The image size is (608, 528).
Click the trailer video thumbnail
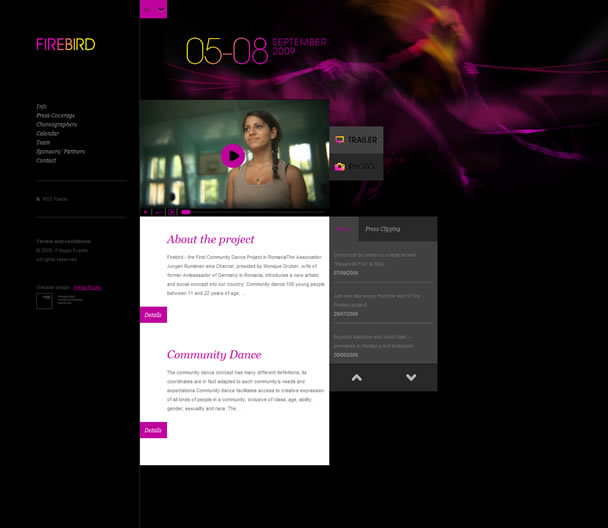coord(234,154)
